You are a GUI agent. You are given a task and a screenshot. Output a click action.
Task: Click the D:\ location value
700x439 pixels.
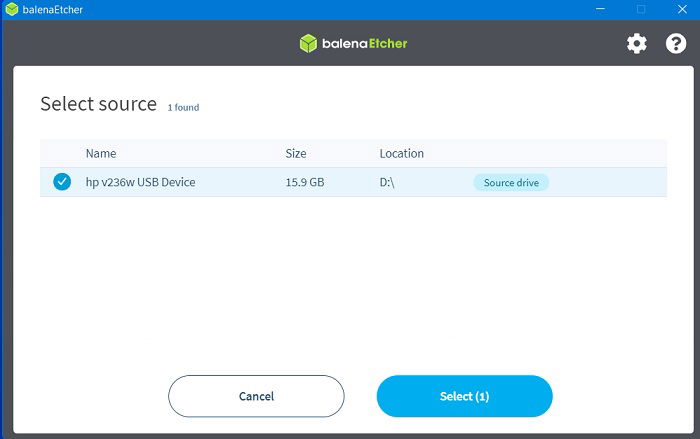387,182
